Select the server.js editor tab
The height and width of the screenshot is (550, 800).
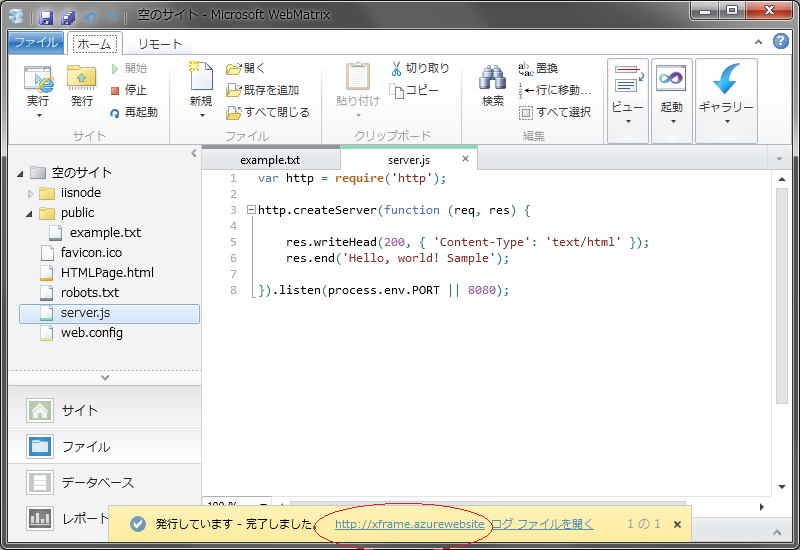[x=409, y=160]
